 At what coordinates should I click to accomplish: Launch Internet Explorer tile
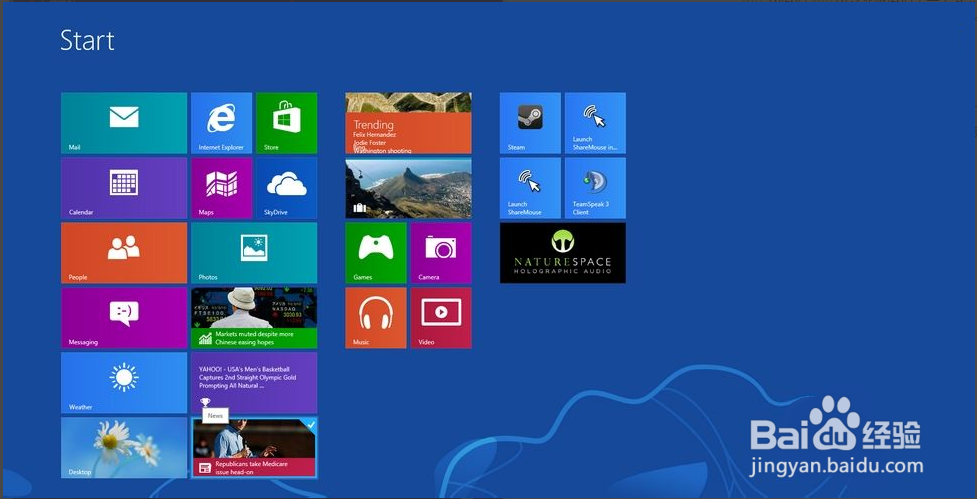pos(221,123)
